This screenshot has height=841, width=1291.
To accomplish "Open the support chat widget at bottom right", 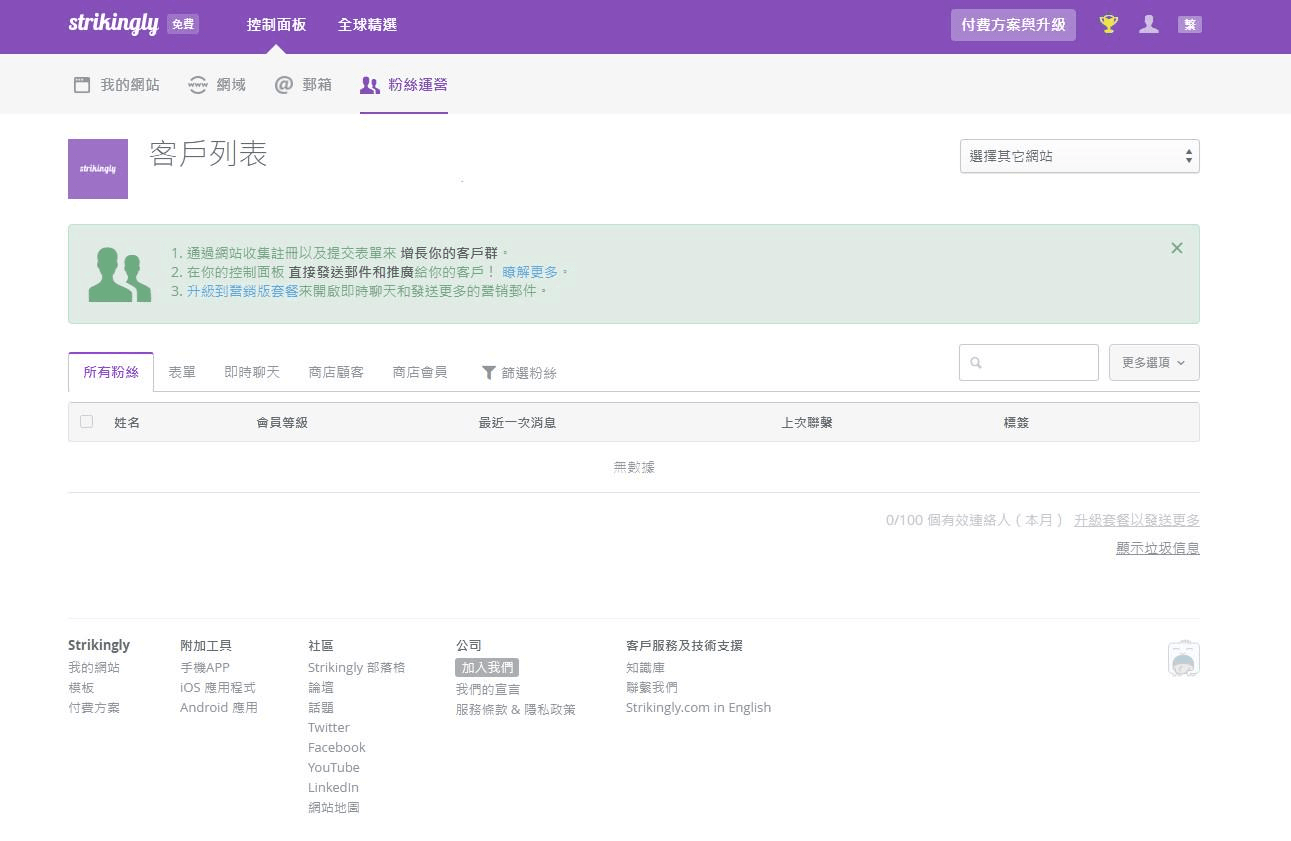I will tap(1183, 658).
